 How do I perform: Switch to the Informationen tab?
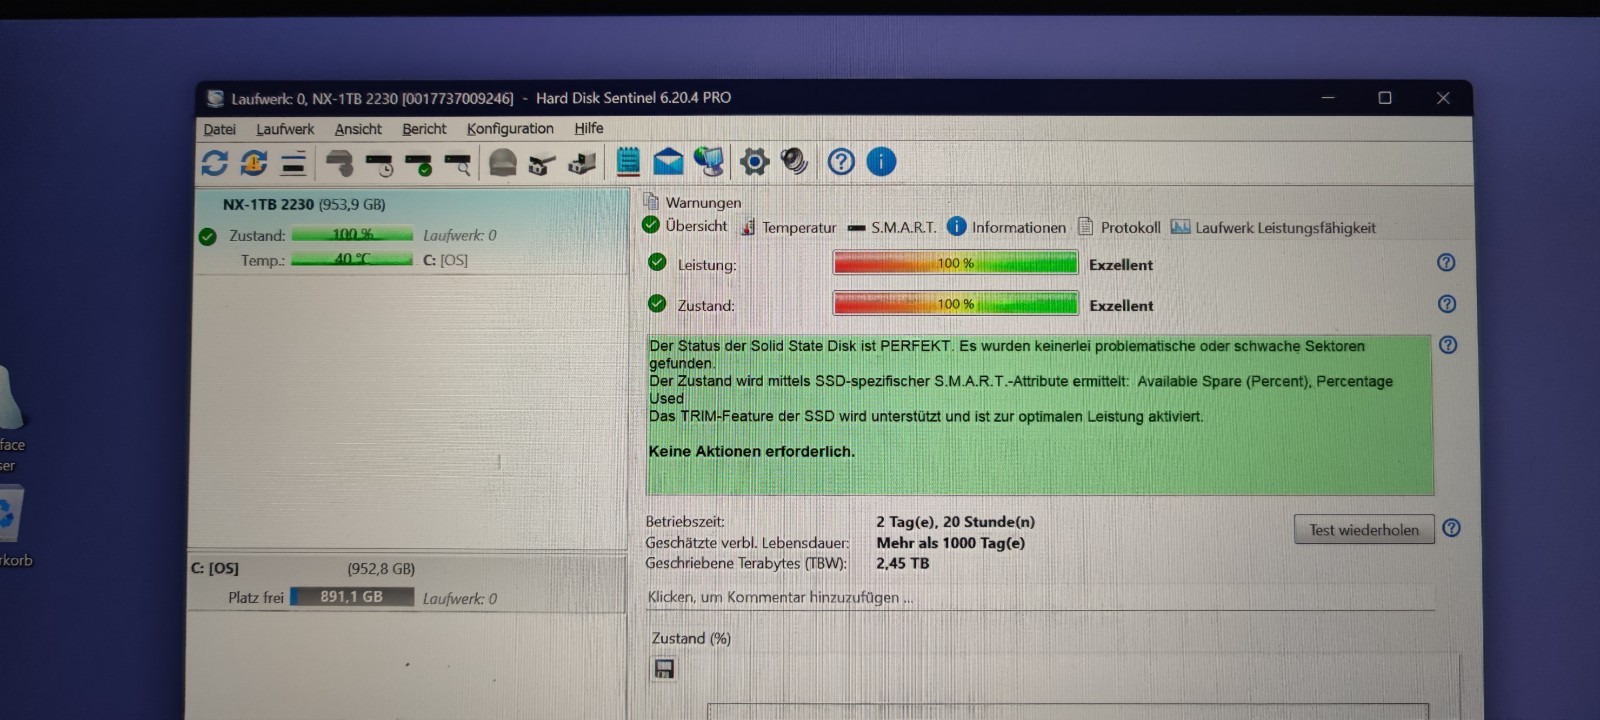[1007, 227]
